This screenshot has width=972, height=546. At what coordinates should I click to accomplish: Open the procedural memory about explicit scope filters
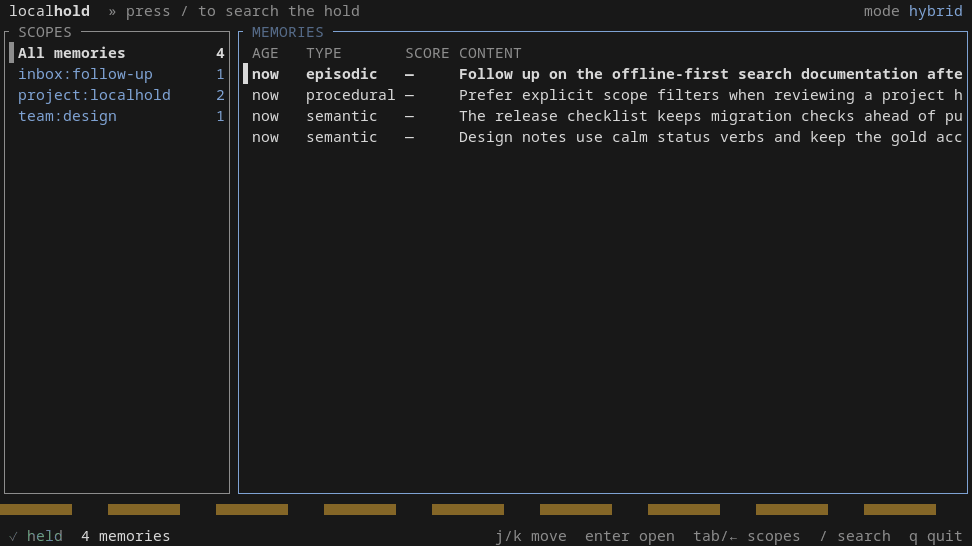[x=603, y=95]
